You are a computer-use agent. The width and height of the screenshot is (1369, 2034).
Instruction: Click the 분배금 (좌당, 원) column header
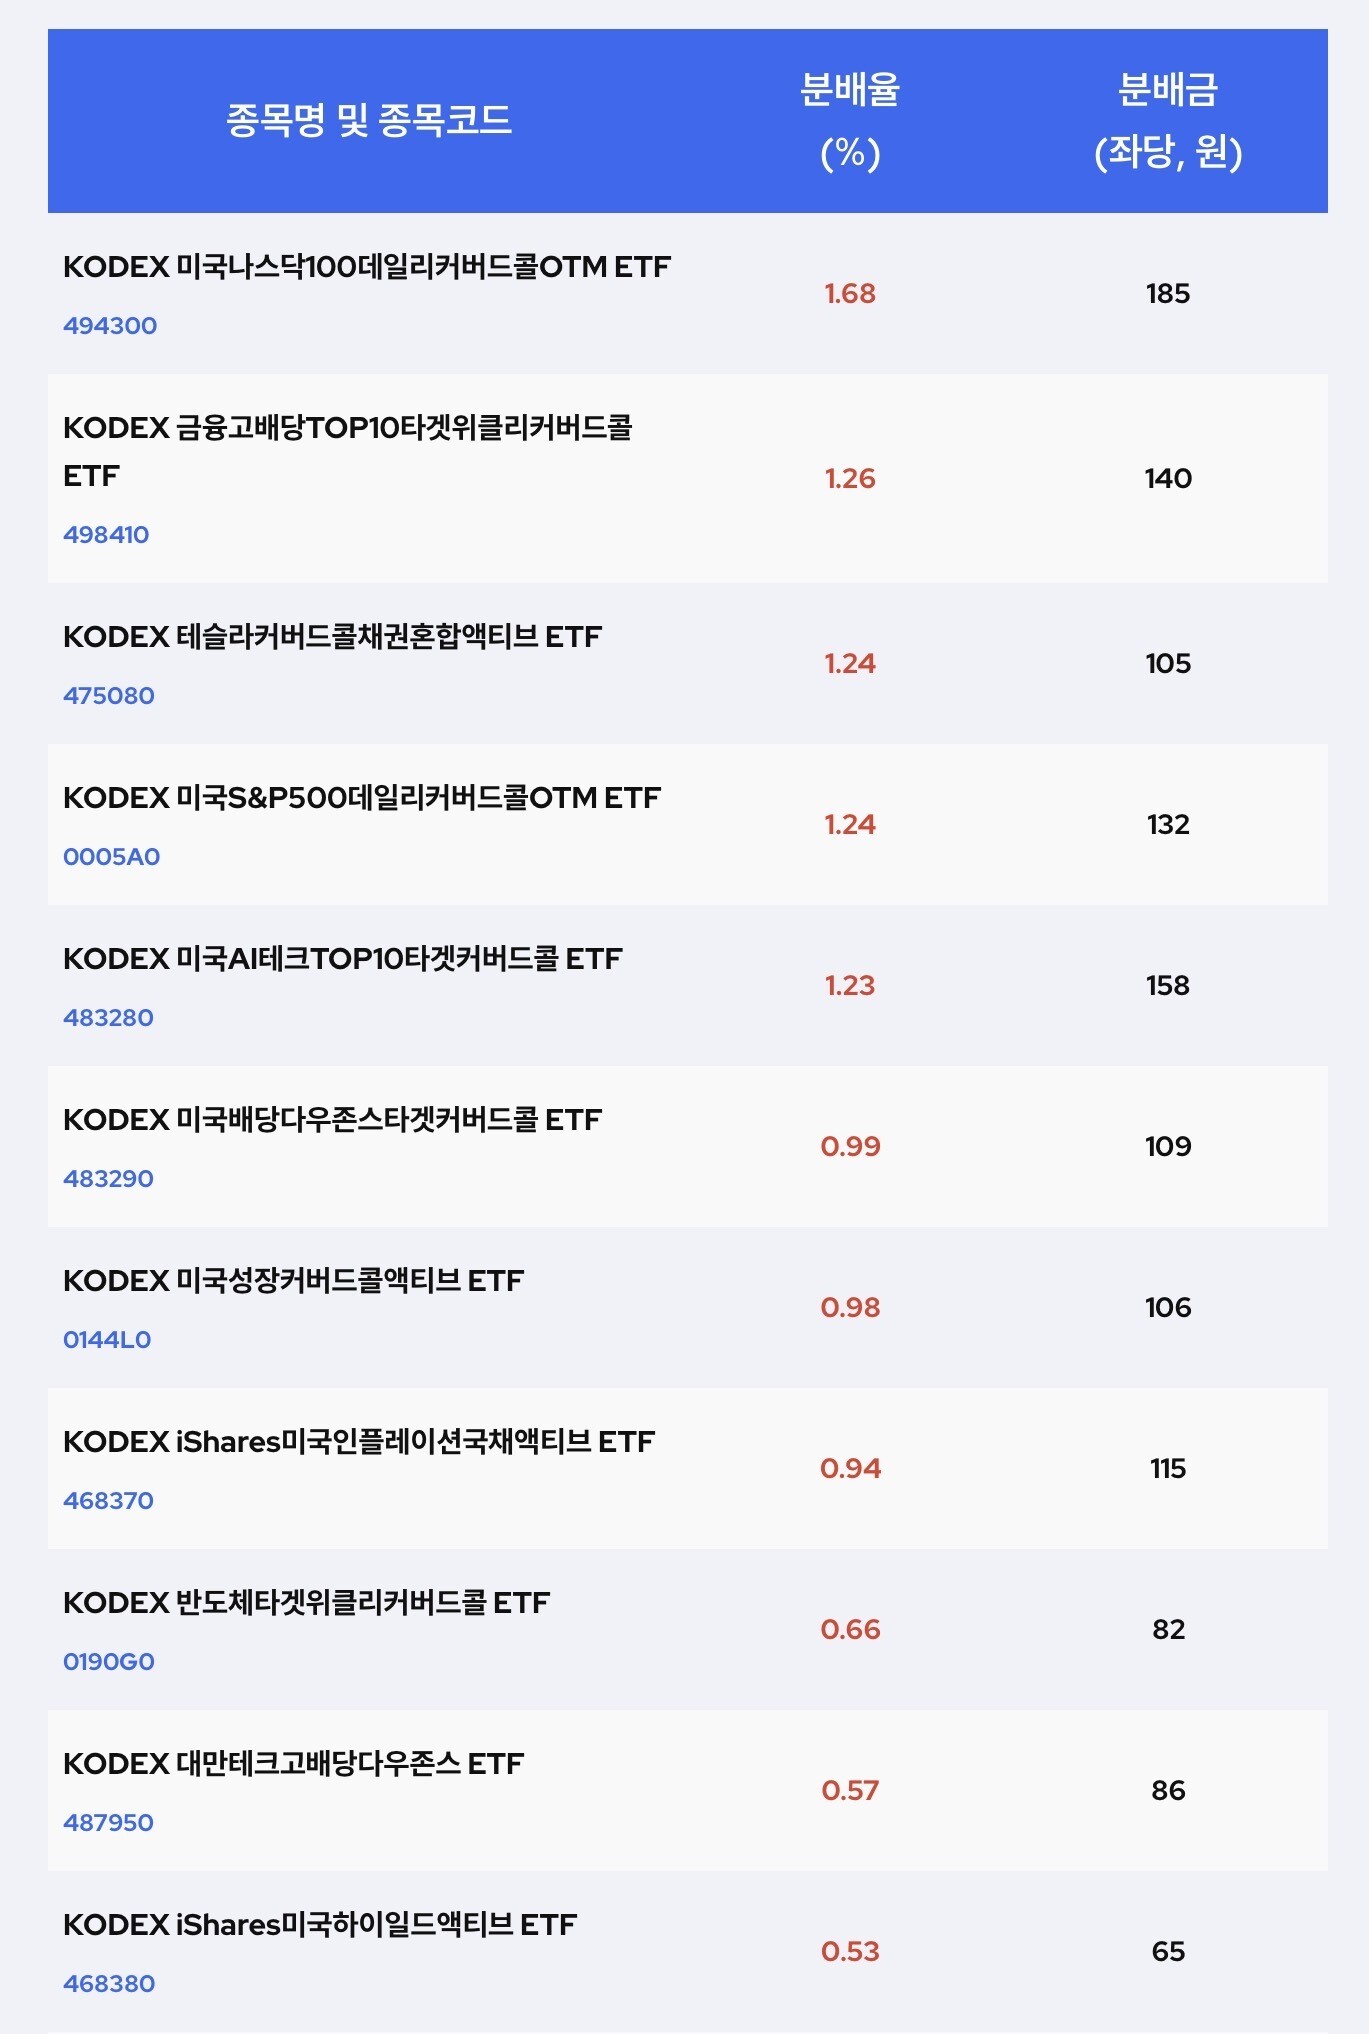[x=1168, y=121]
